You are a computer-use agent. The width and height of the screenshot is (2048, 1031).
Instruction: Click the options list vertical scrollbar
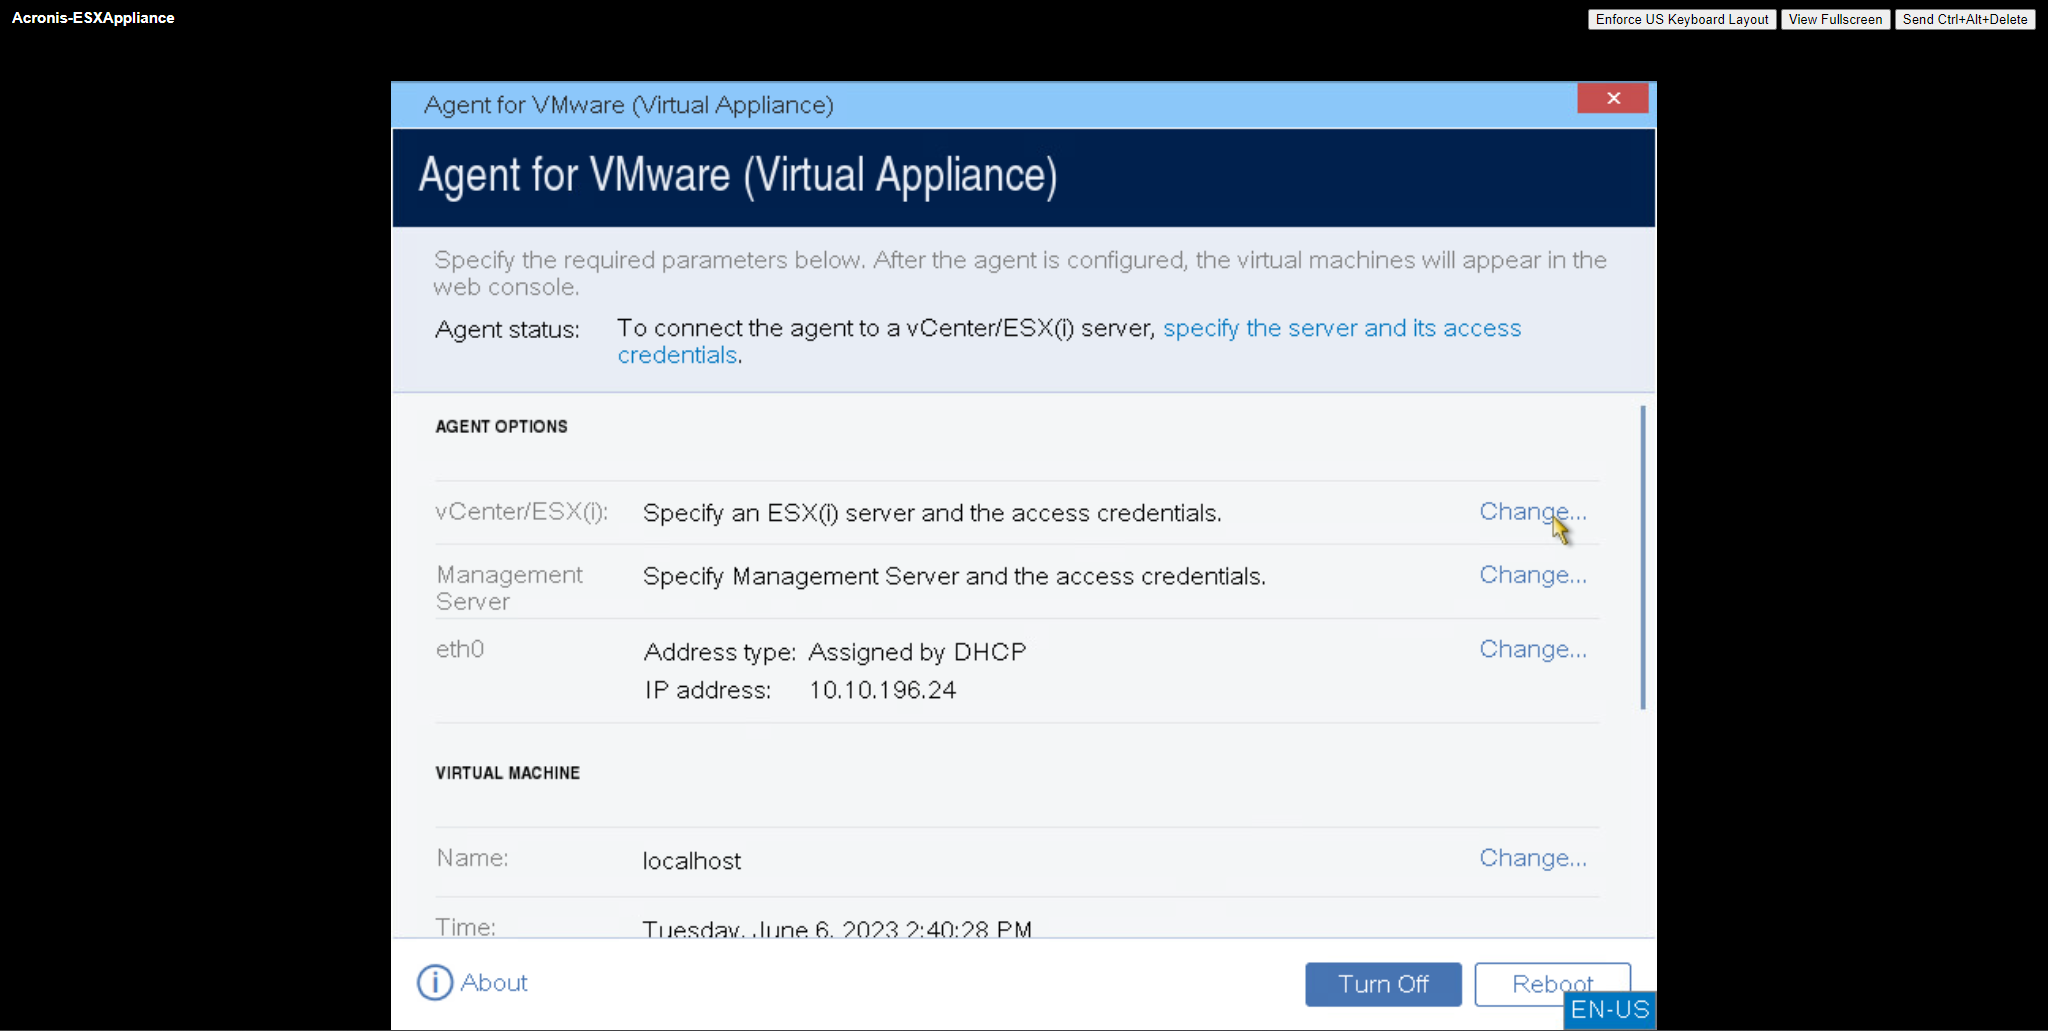(1643, 557)
